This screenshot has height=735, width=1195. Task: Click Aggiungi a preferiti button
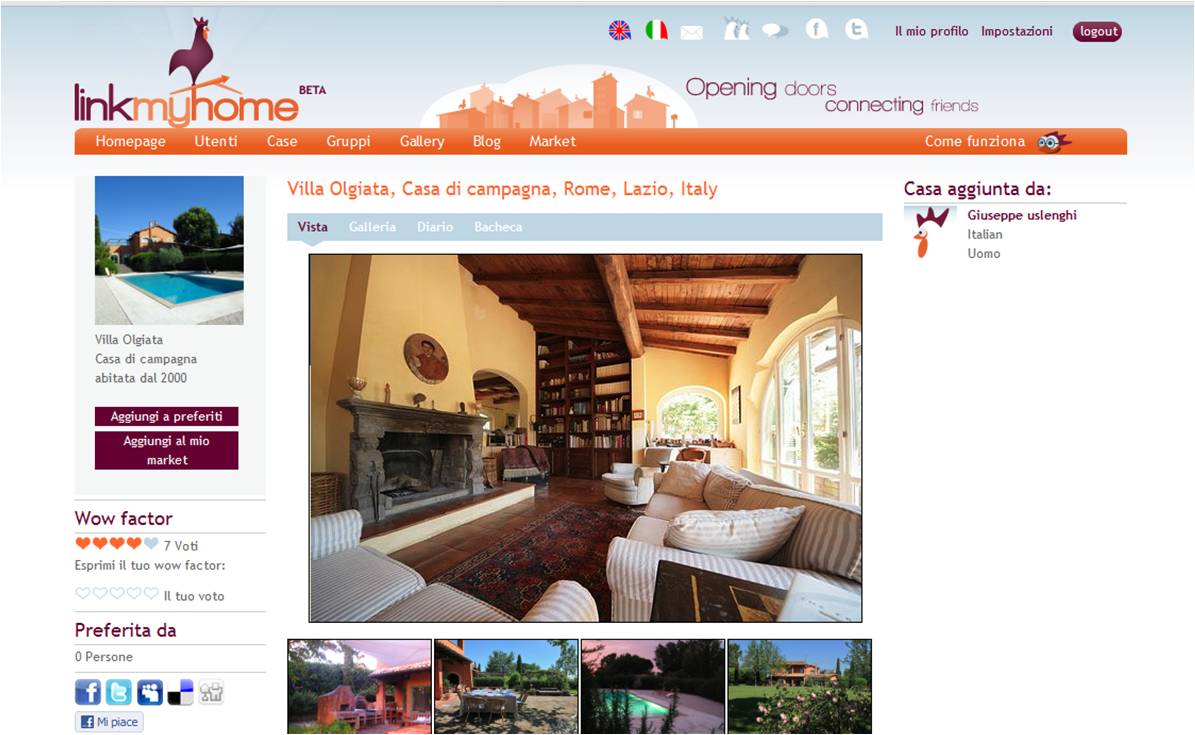(x=166, y=416)
